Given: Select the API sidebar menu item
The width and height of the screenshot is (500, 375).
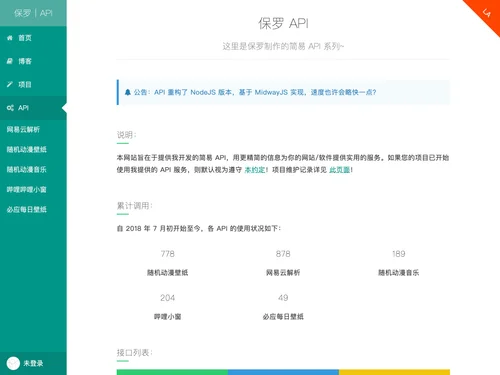Looking at the screenshot, I should pos(33,108).
